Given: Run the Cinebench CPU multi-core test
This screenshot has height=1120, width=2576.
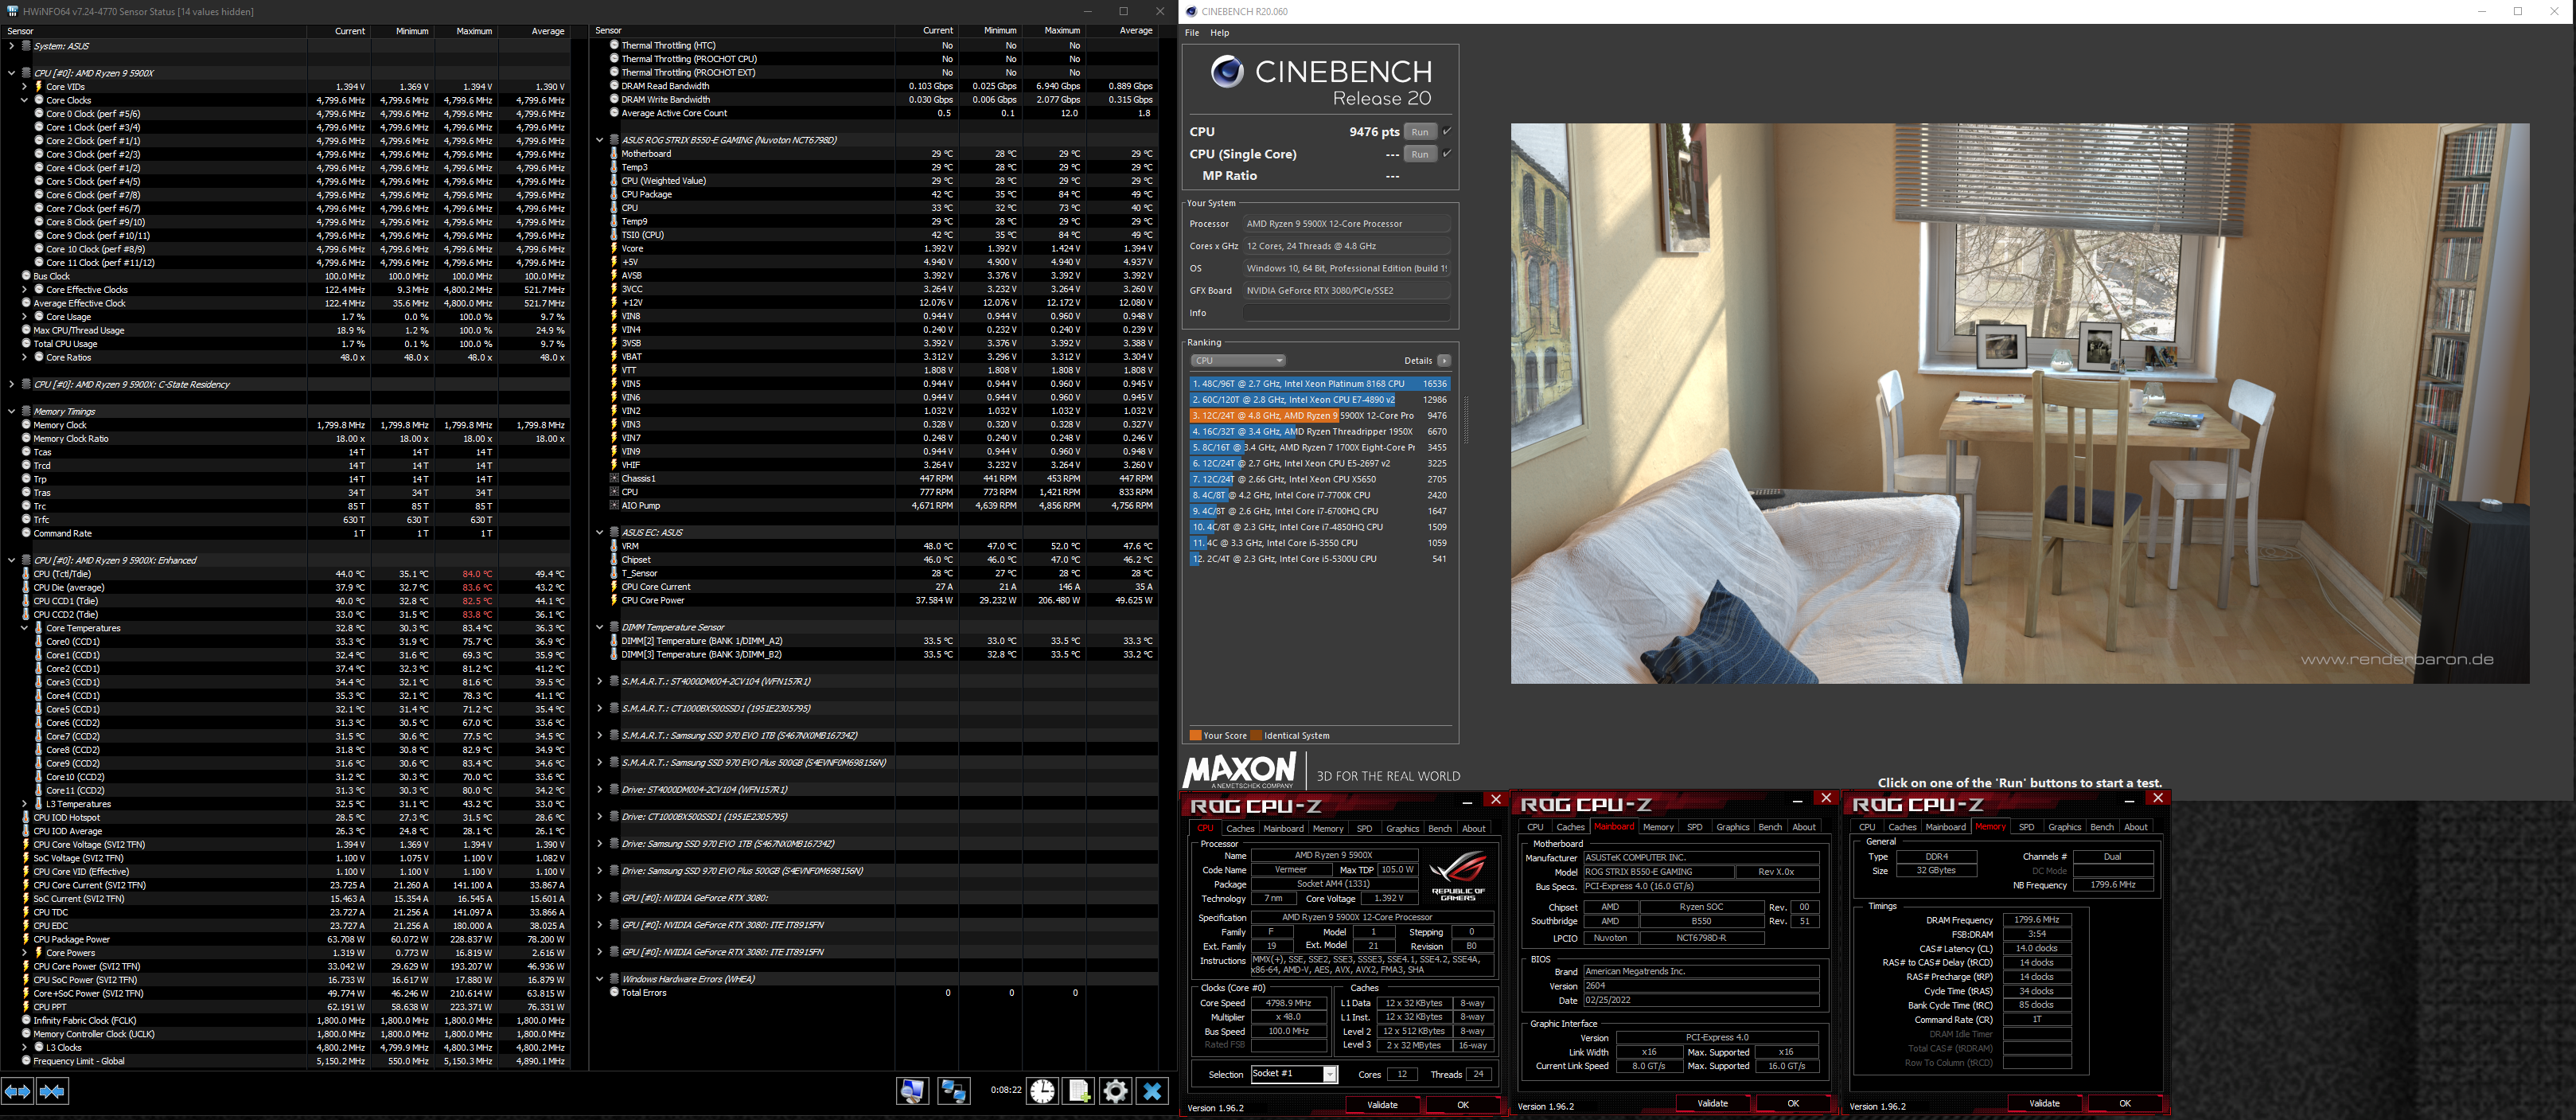Looking at the screenshot, I should [x=1420, y=132].
